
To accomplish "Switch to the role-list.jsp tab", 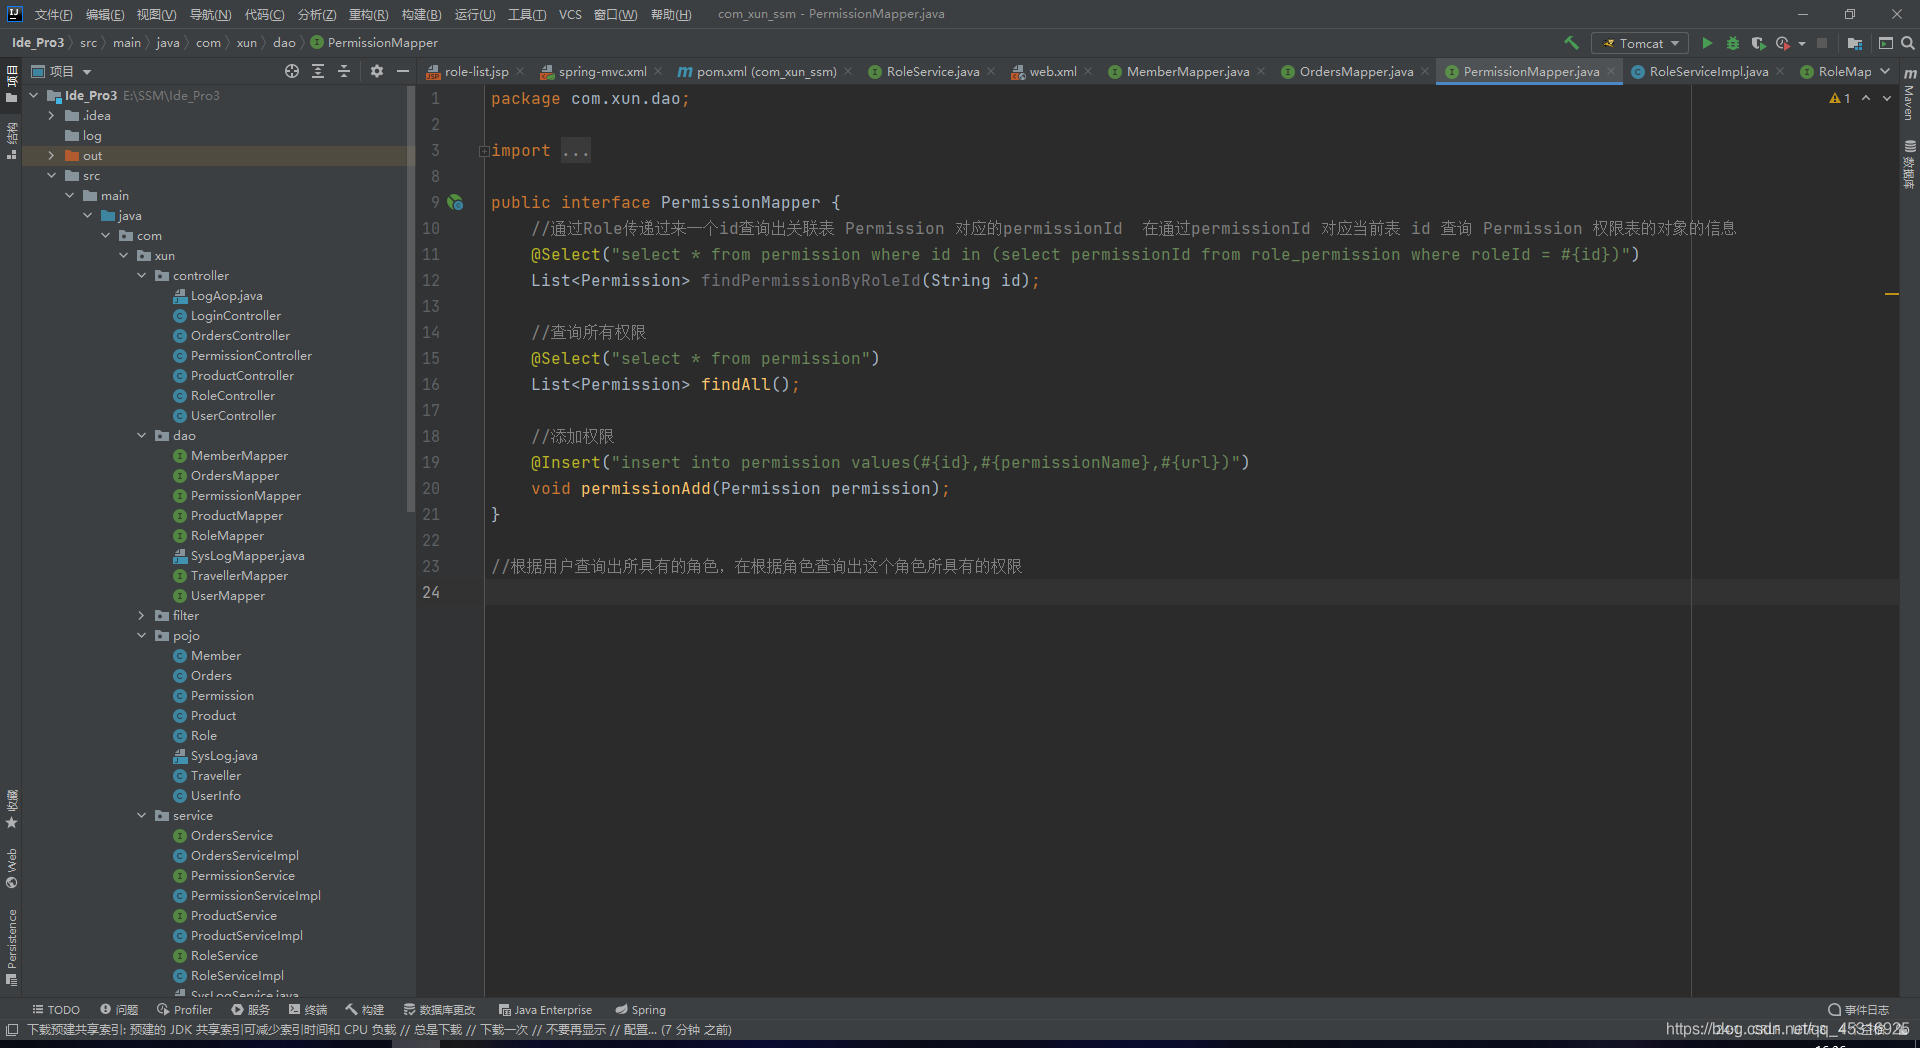I will (476, 71).
